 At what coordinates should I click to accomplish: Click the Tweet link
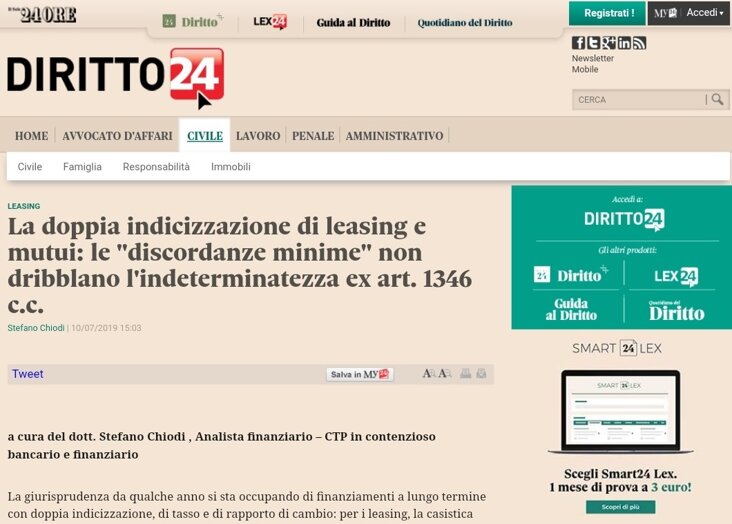(x=28, y=374)
